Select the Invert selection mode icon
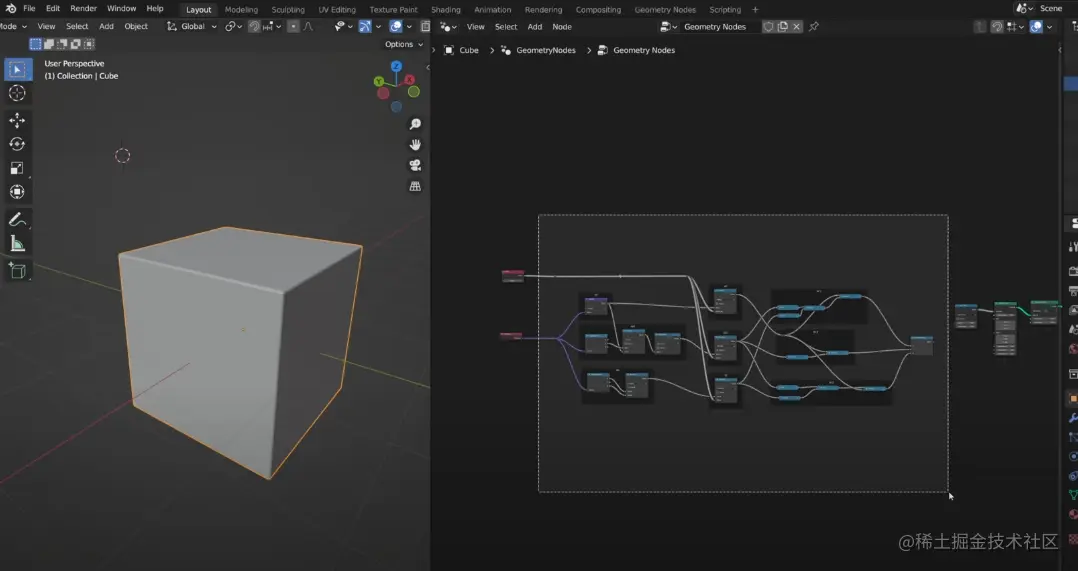The height and width of the screenshot is (571, 1078). (75, 44)
